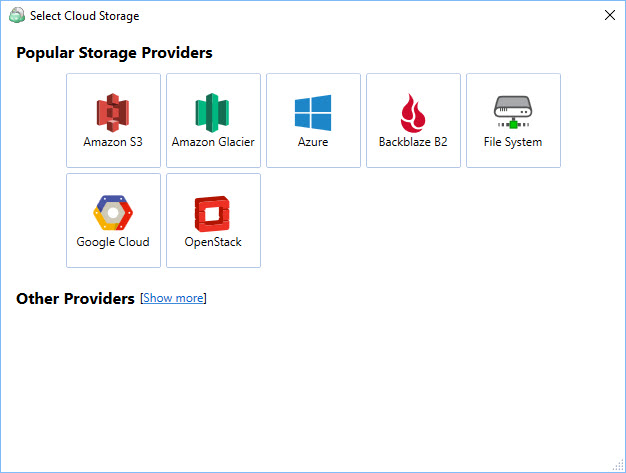This screenshot has width=626, height=473.
Task: Choose the Amazon Glacier storage tile
Action: pyautogui.click(x=213, y=120)
